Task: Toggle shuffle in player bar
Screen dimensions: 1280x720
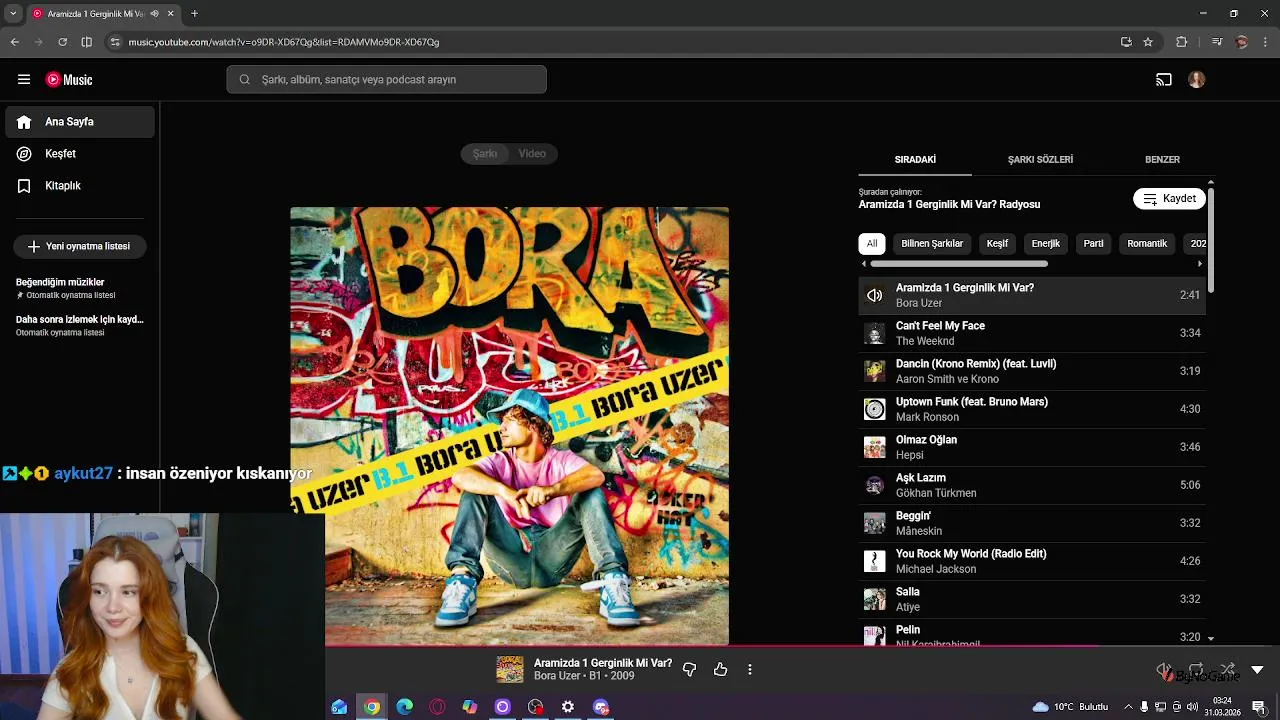Action: point(1228,669)
